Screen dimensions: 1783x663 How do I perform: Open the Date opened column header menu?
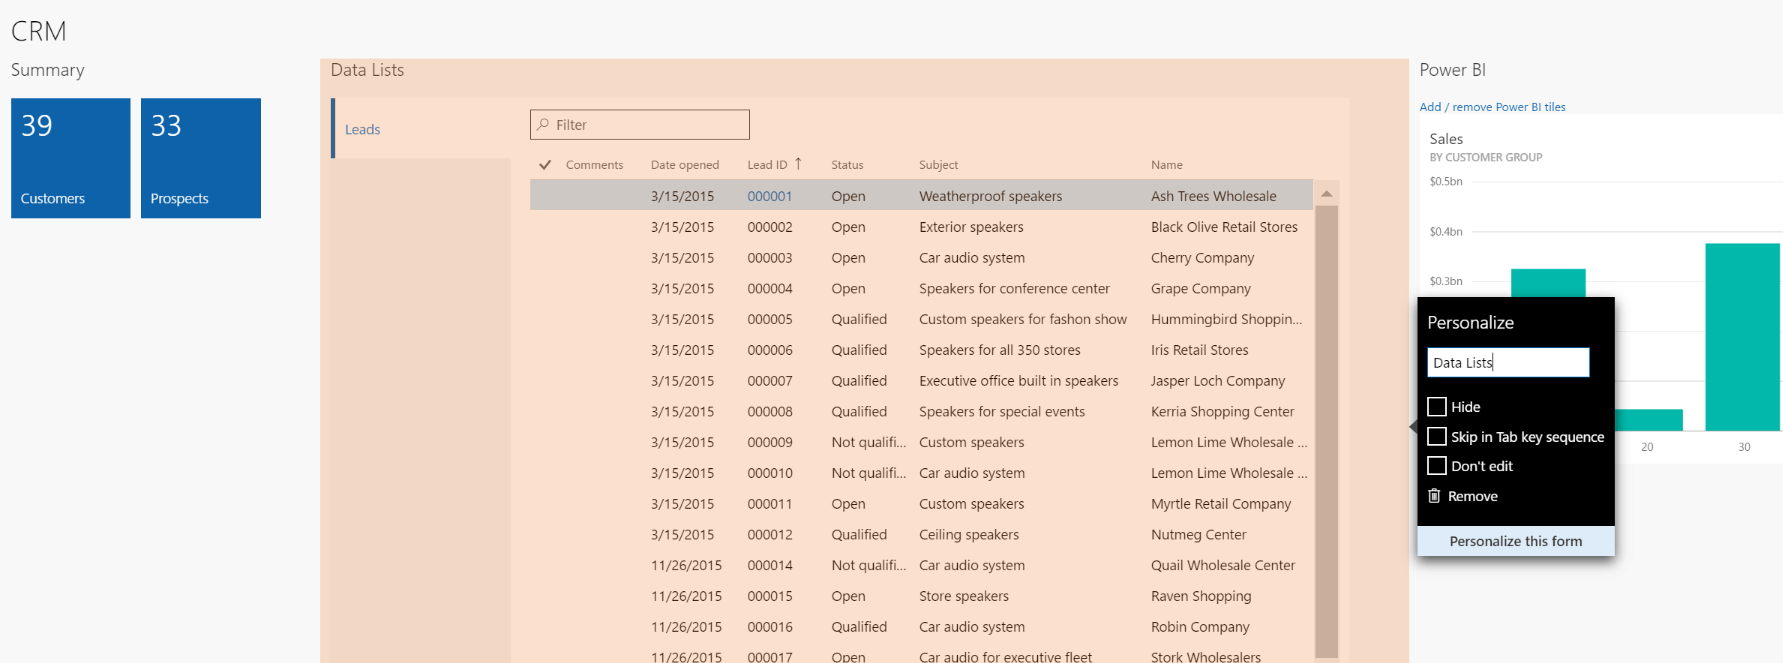pyautogui.click(x=684, y=165)
